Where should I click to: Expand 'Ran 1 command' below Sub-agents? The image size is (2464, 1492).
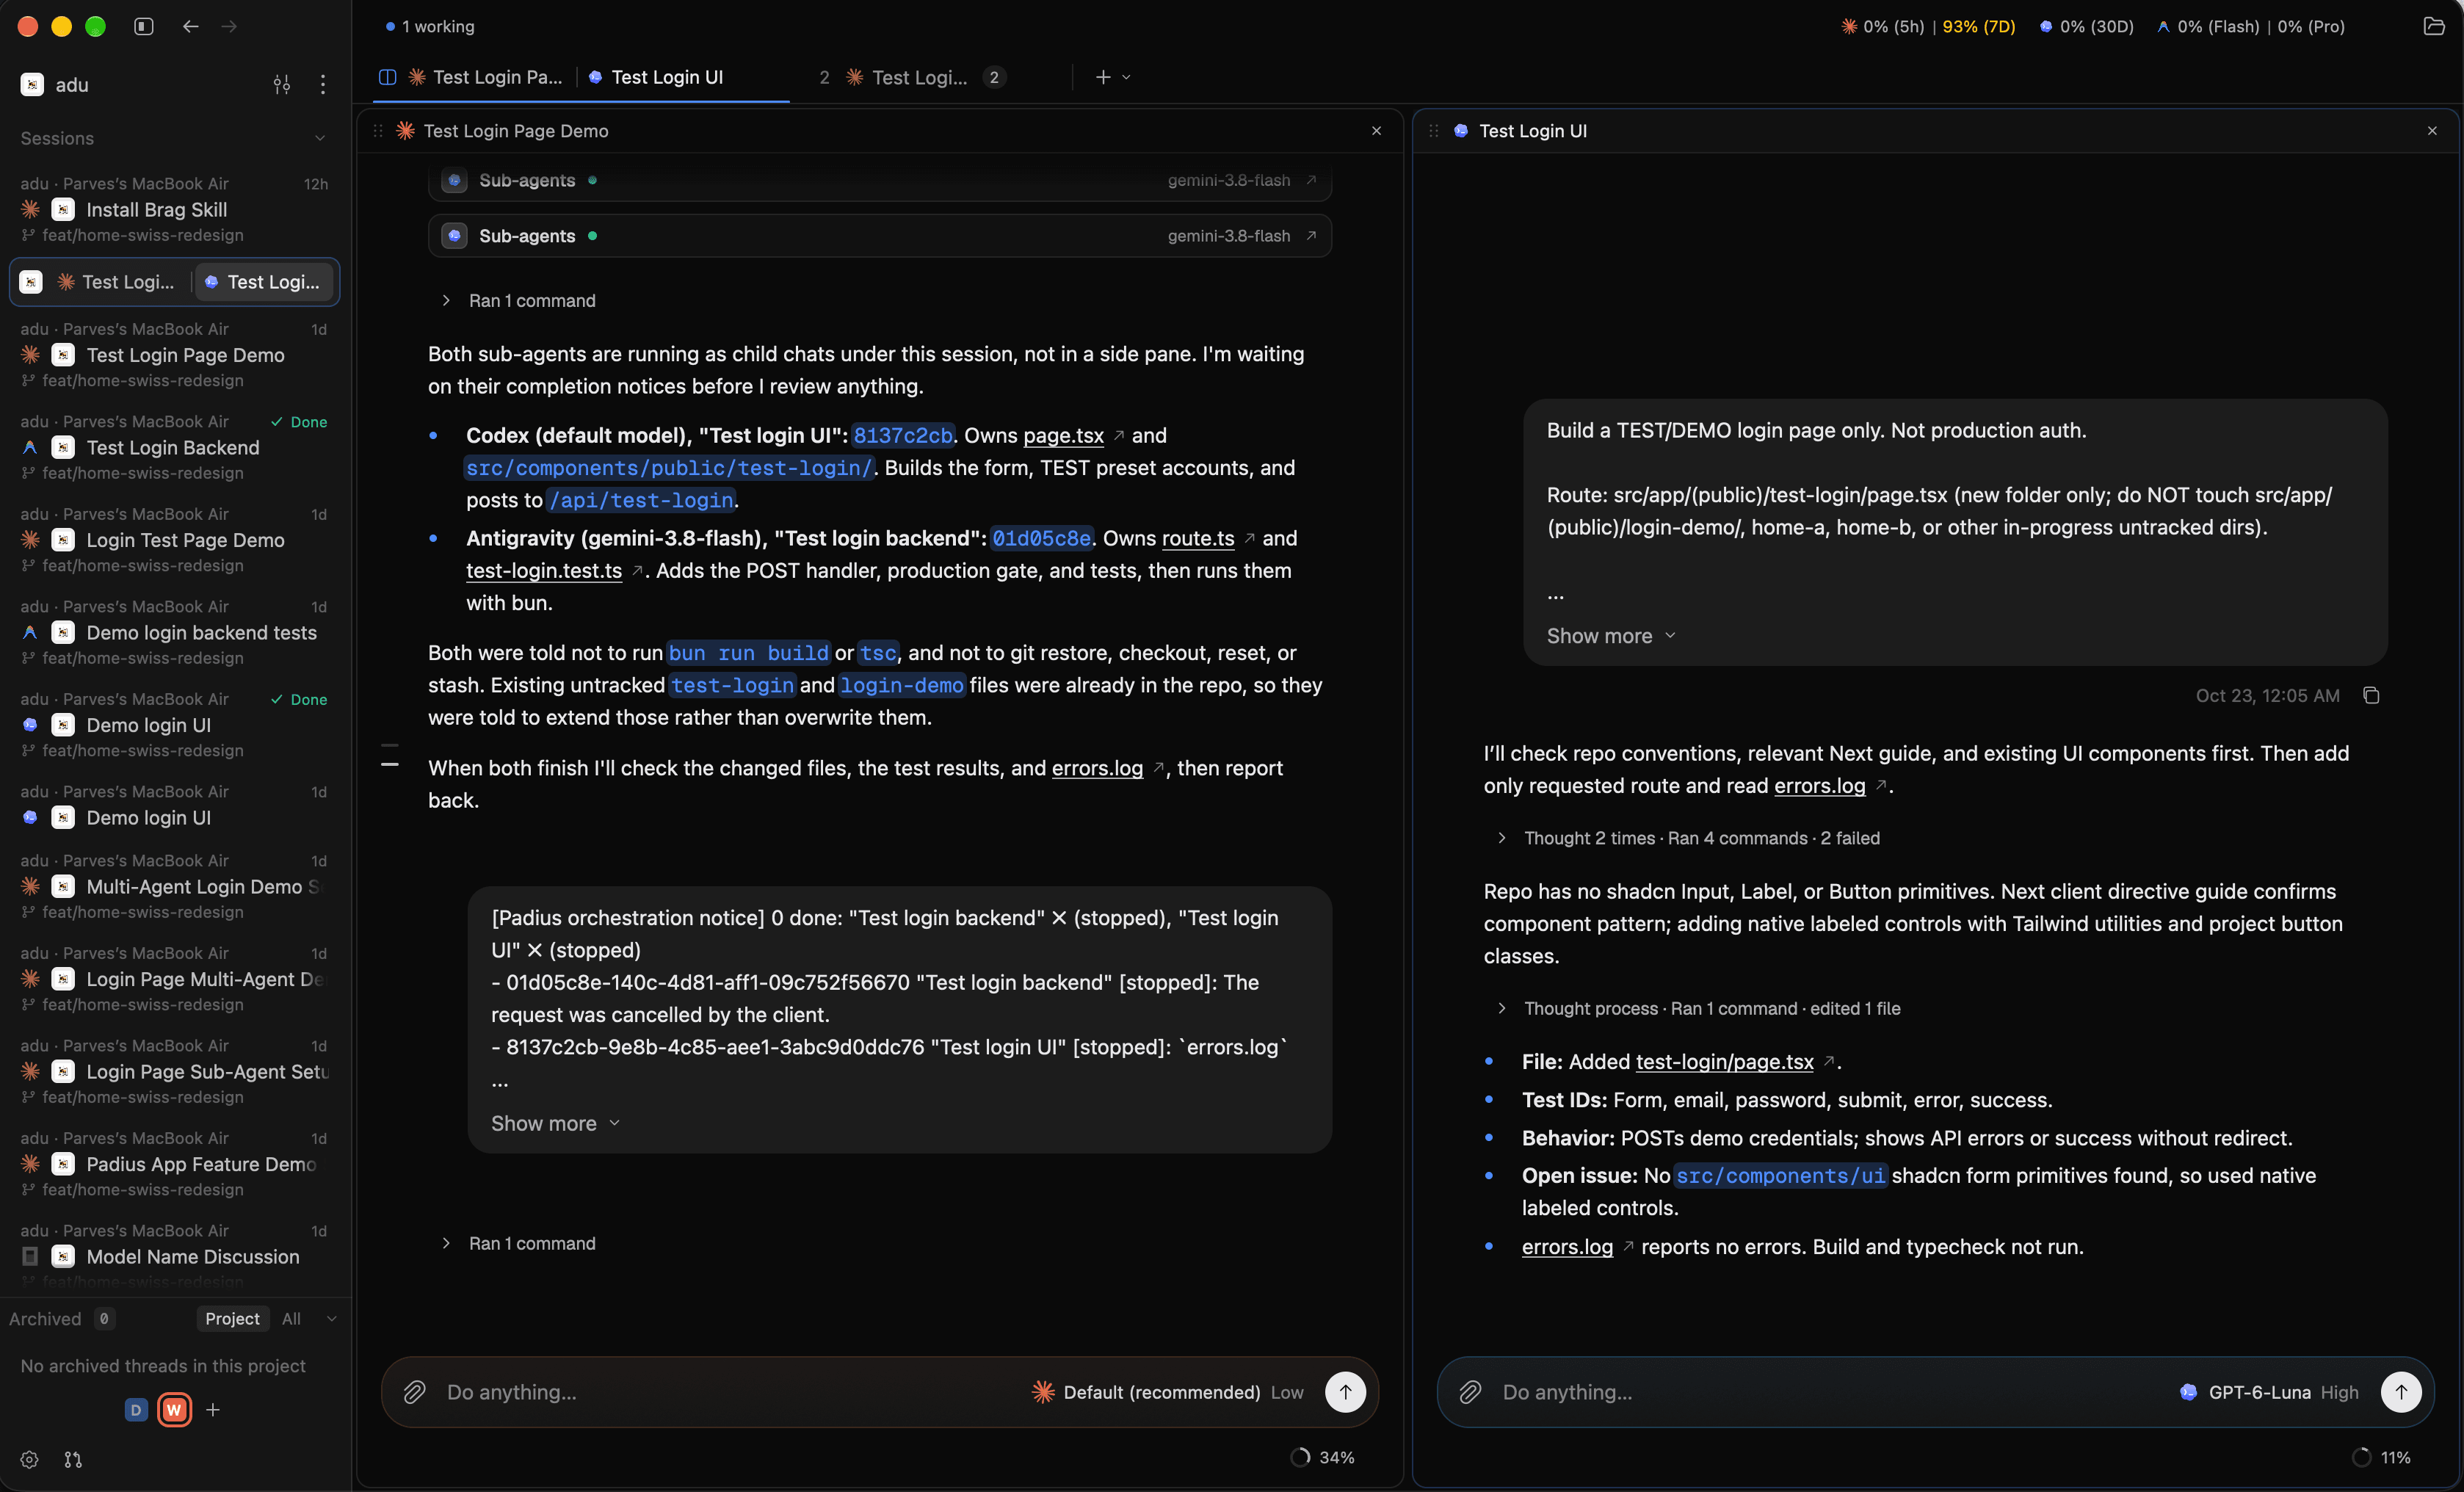(518, 301)
